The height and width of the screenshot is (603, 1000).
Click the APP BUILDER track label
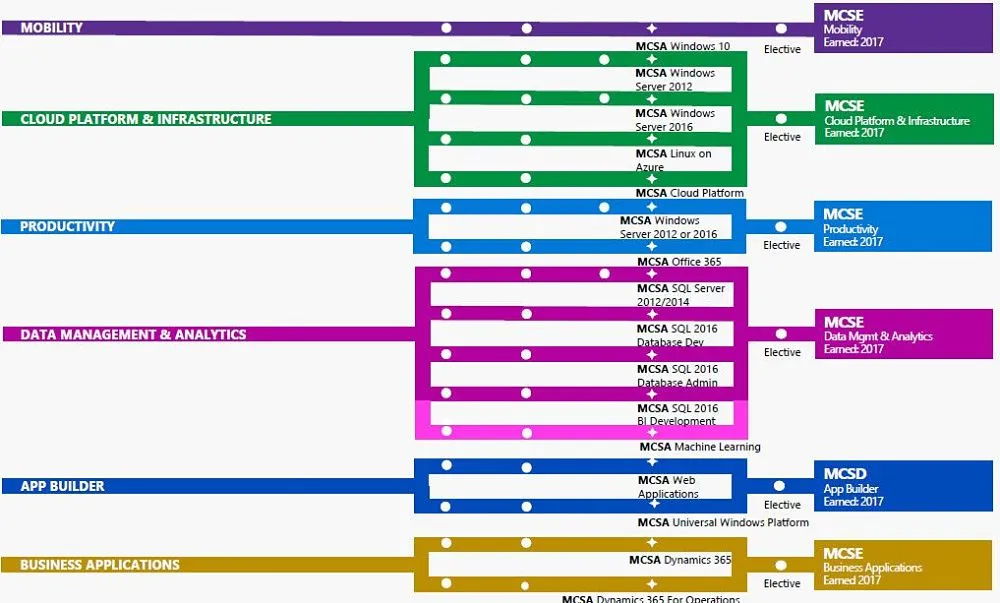pos(62,486)
